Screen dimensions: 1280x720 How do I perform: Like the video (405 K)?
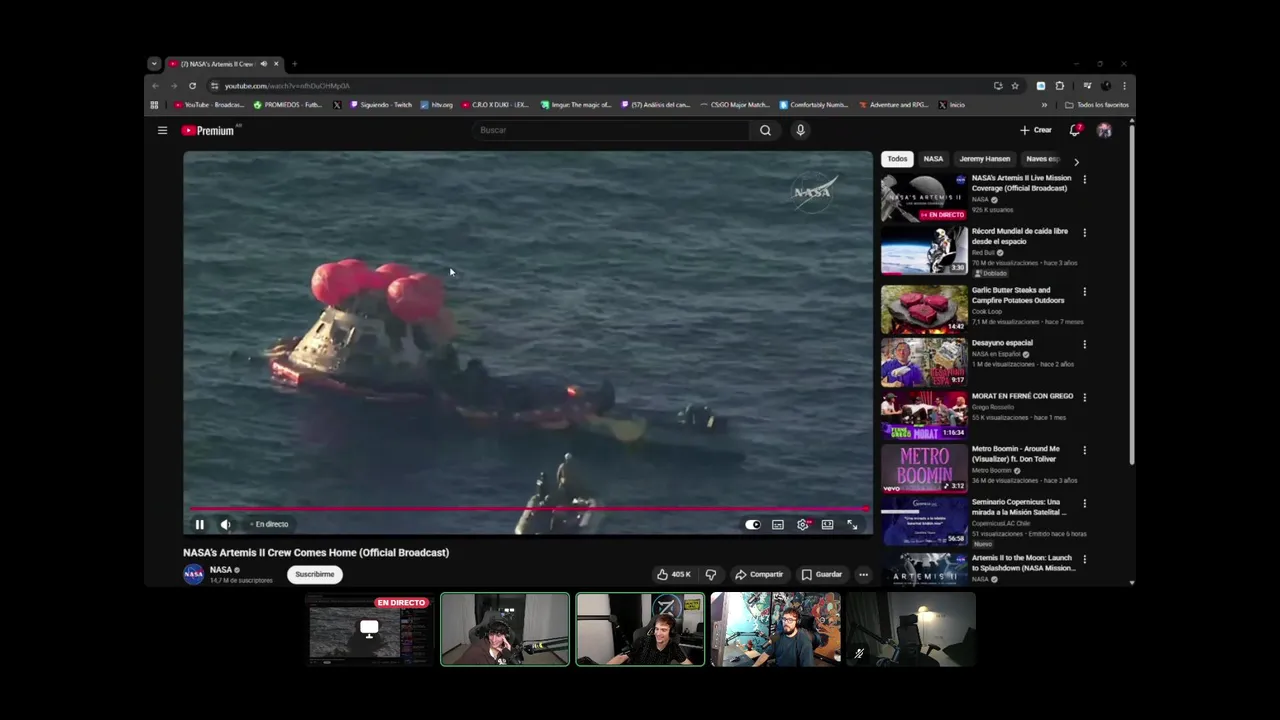674,574
